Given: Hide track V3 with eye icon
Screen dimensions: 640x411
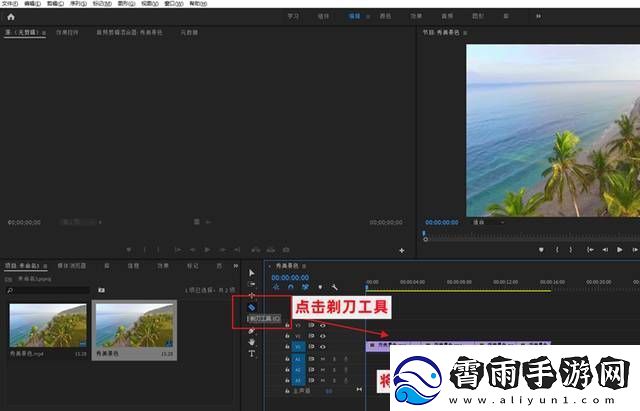Looking at the screenshot, I should pyautogui.click(x=323, y=325).
